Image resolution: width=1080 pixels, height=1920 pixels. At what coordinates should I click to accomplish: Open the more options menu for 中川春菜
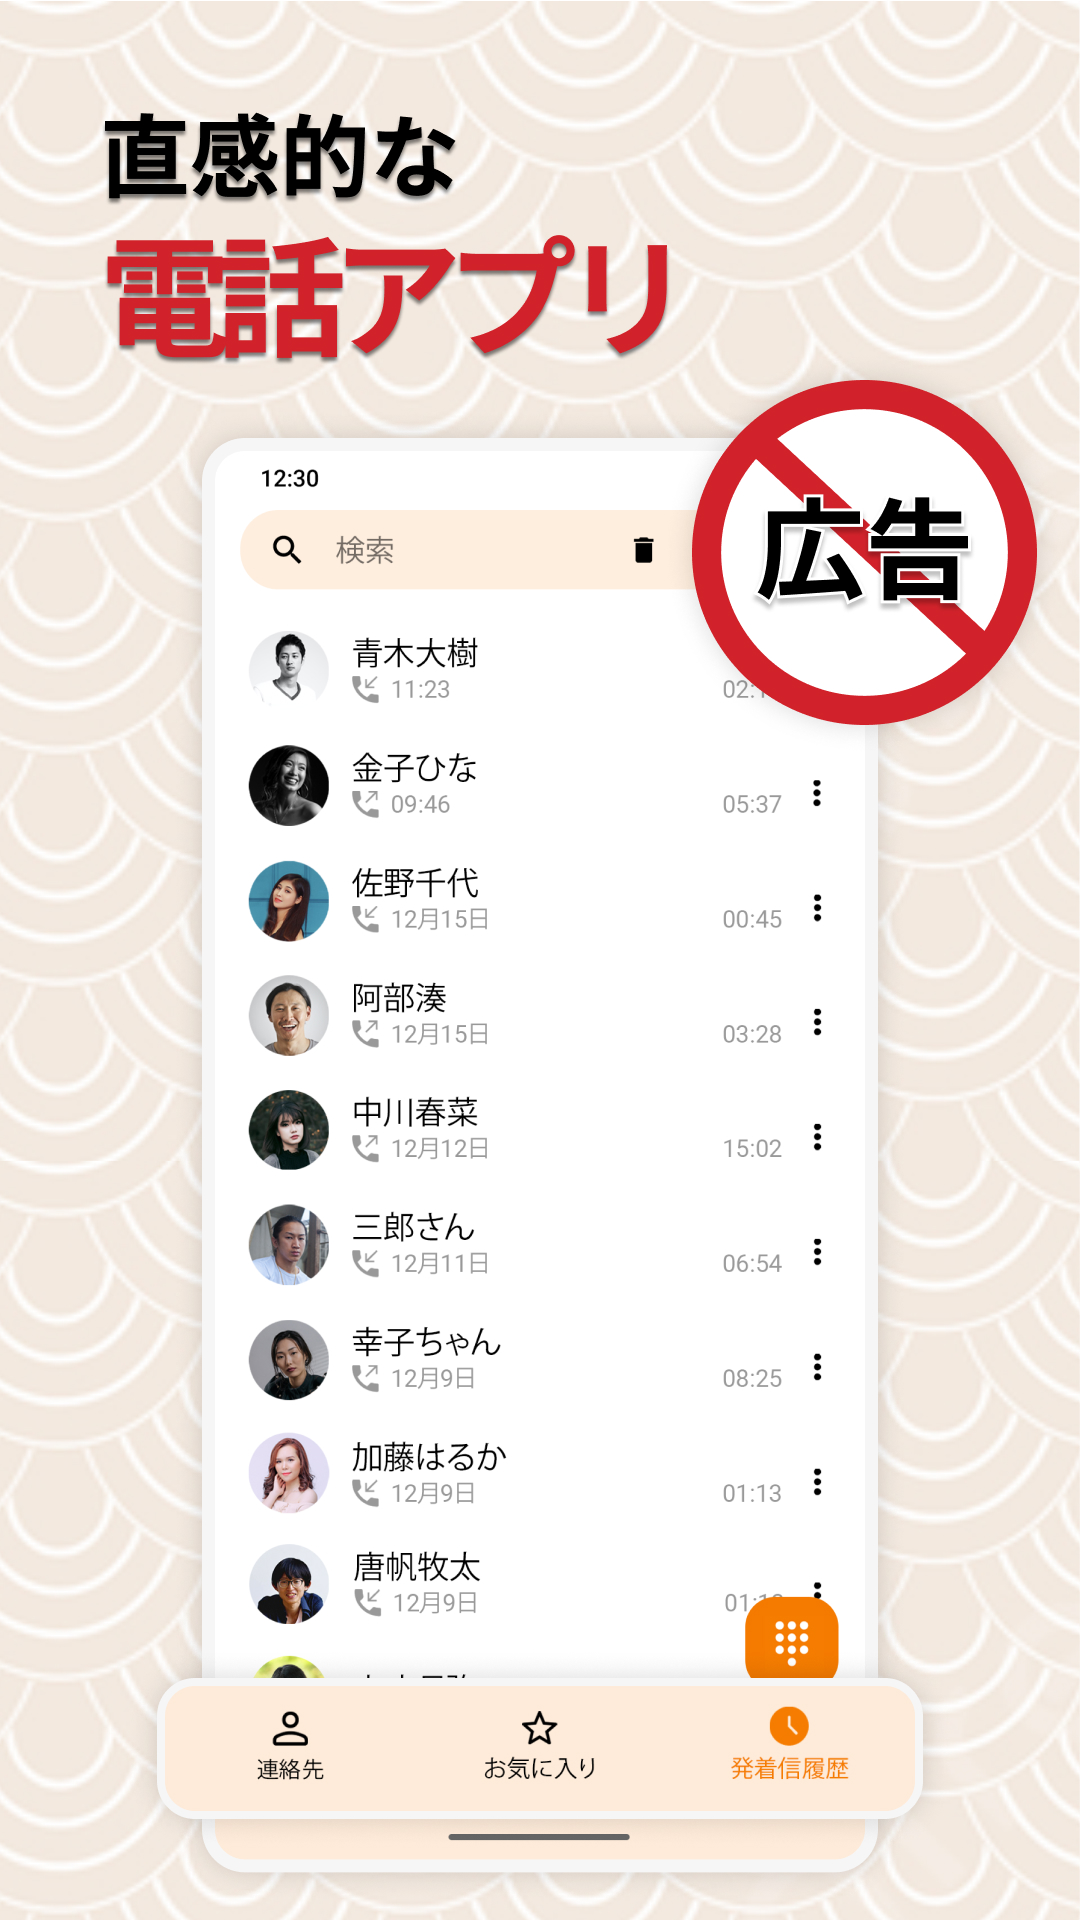[817, 1137]
